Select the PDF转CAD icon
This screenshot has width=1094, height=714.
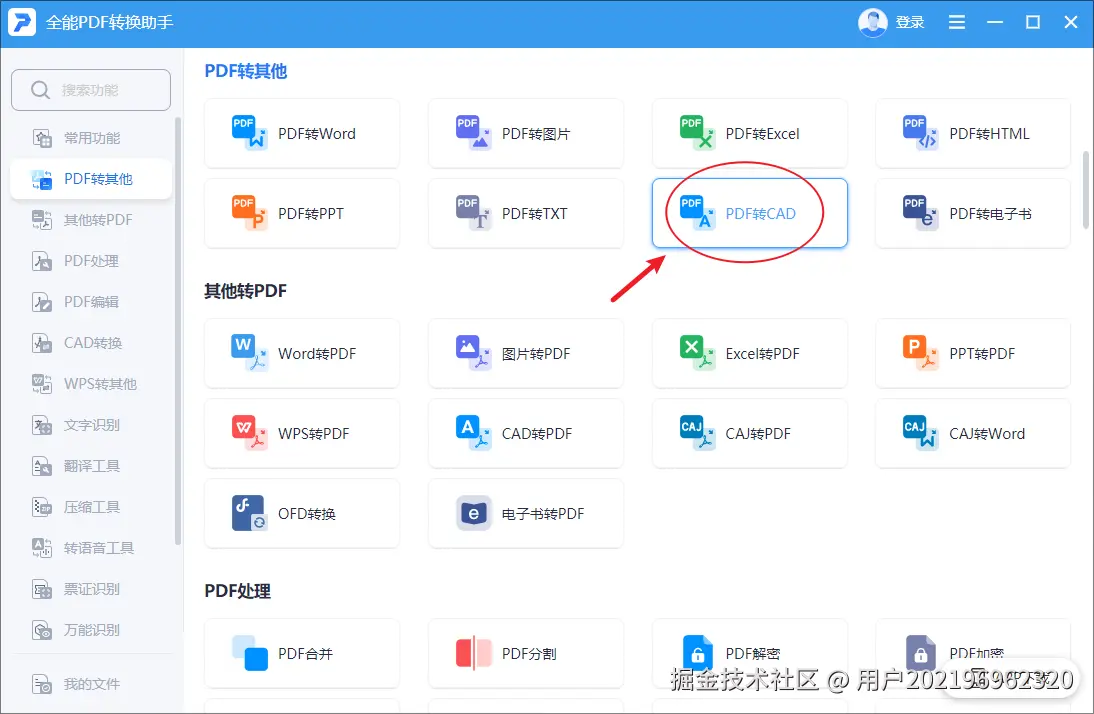click(697, 213)
